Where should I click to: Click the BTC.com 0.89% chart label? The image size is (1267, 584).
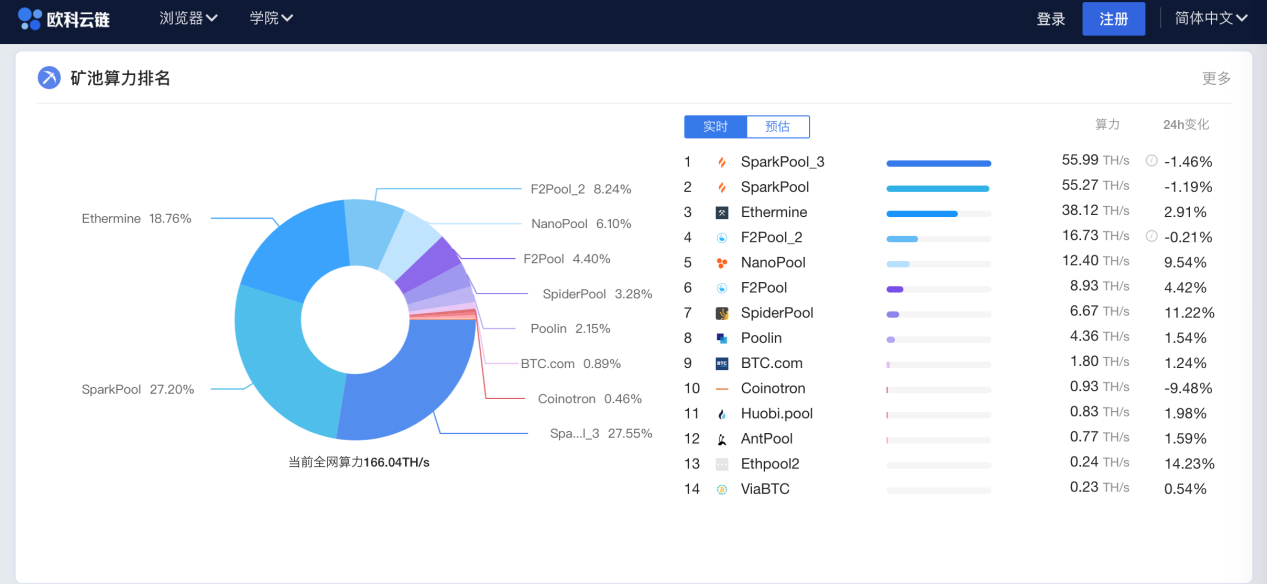pos(571,364)
